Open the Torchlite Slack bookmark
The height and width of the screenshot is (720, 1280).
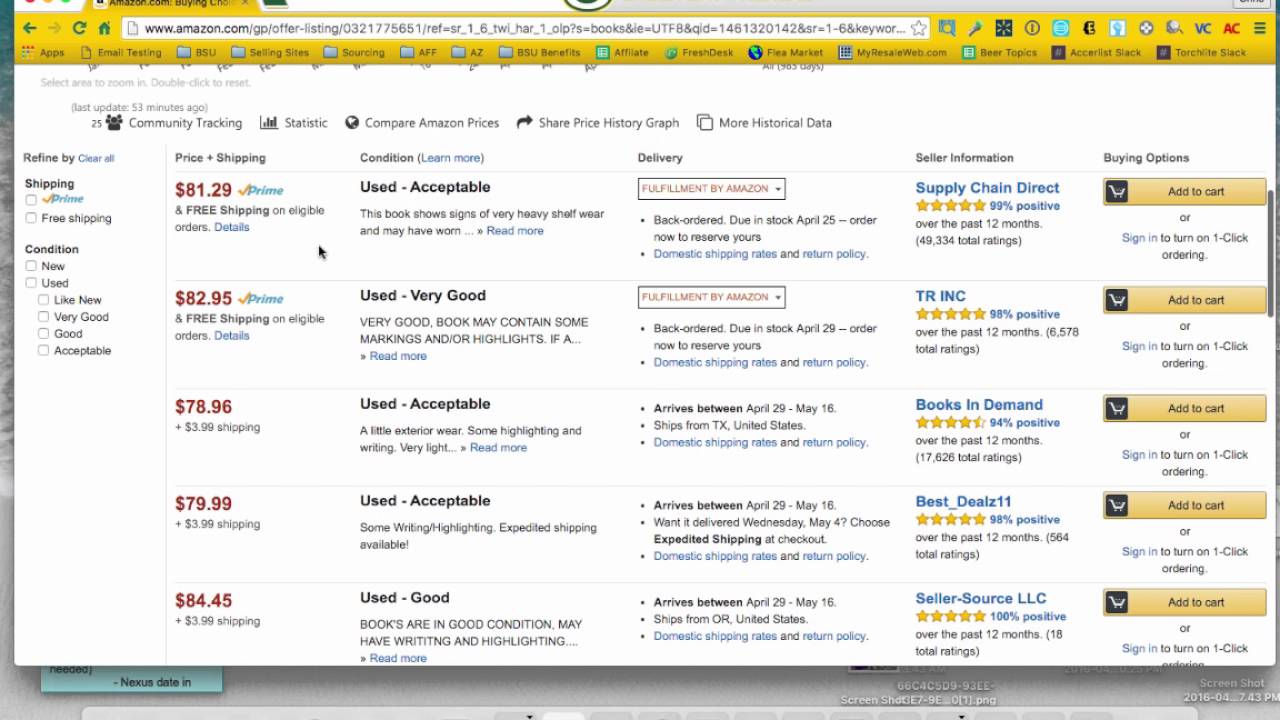pyautogui.click(x=1202, y=52)
